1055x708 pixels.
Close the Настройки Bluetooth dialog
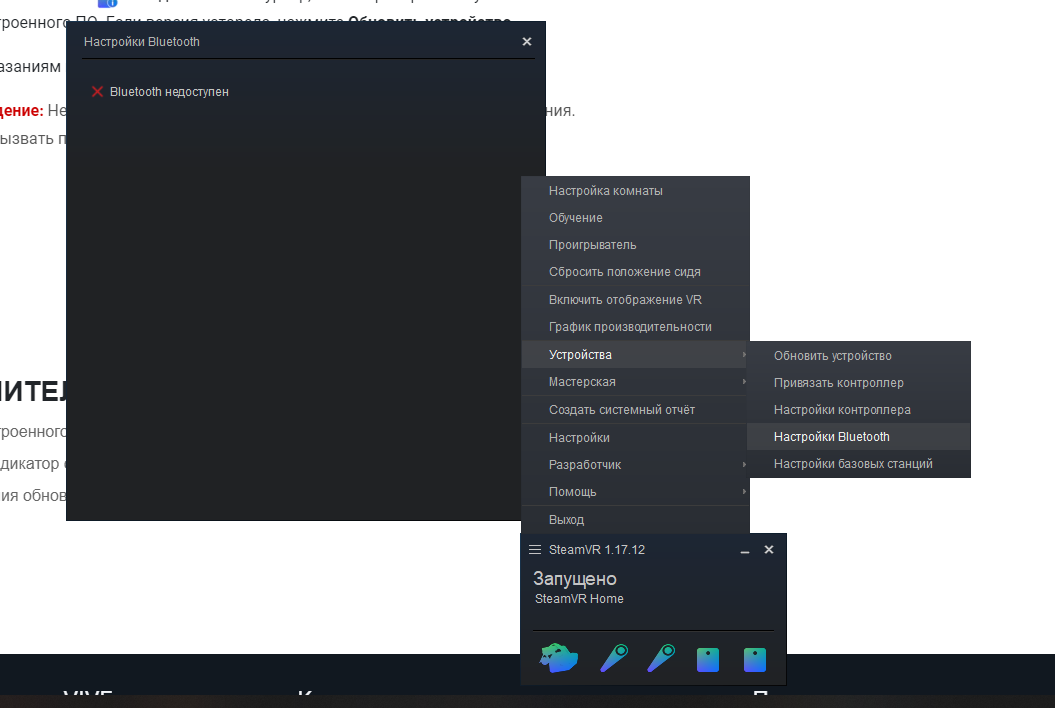point(527,42)
